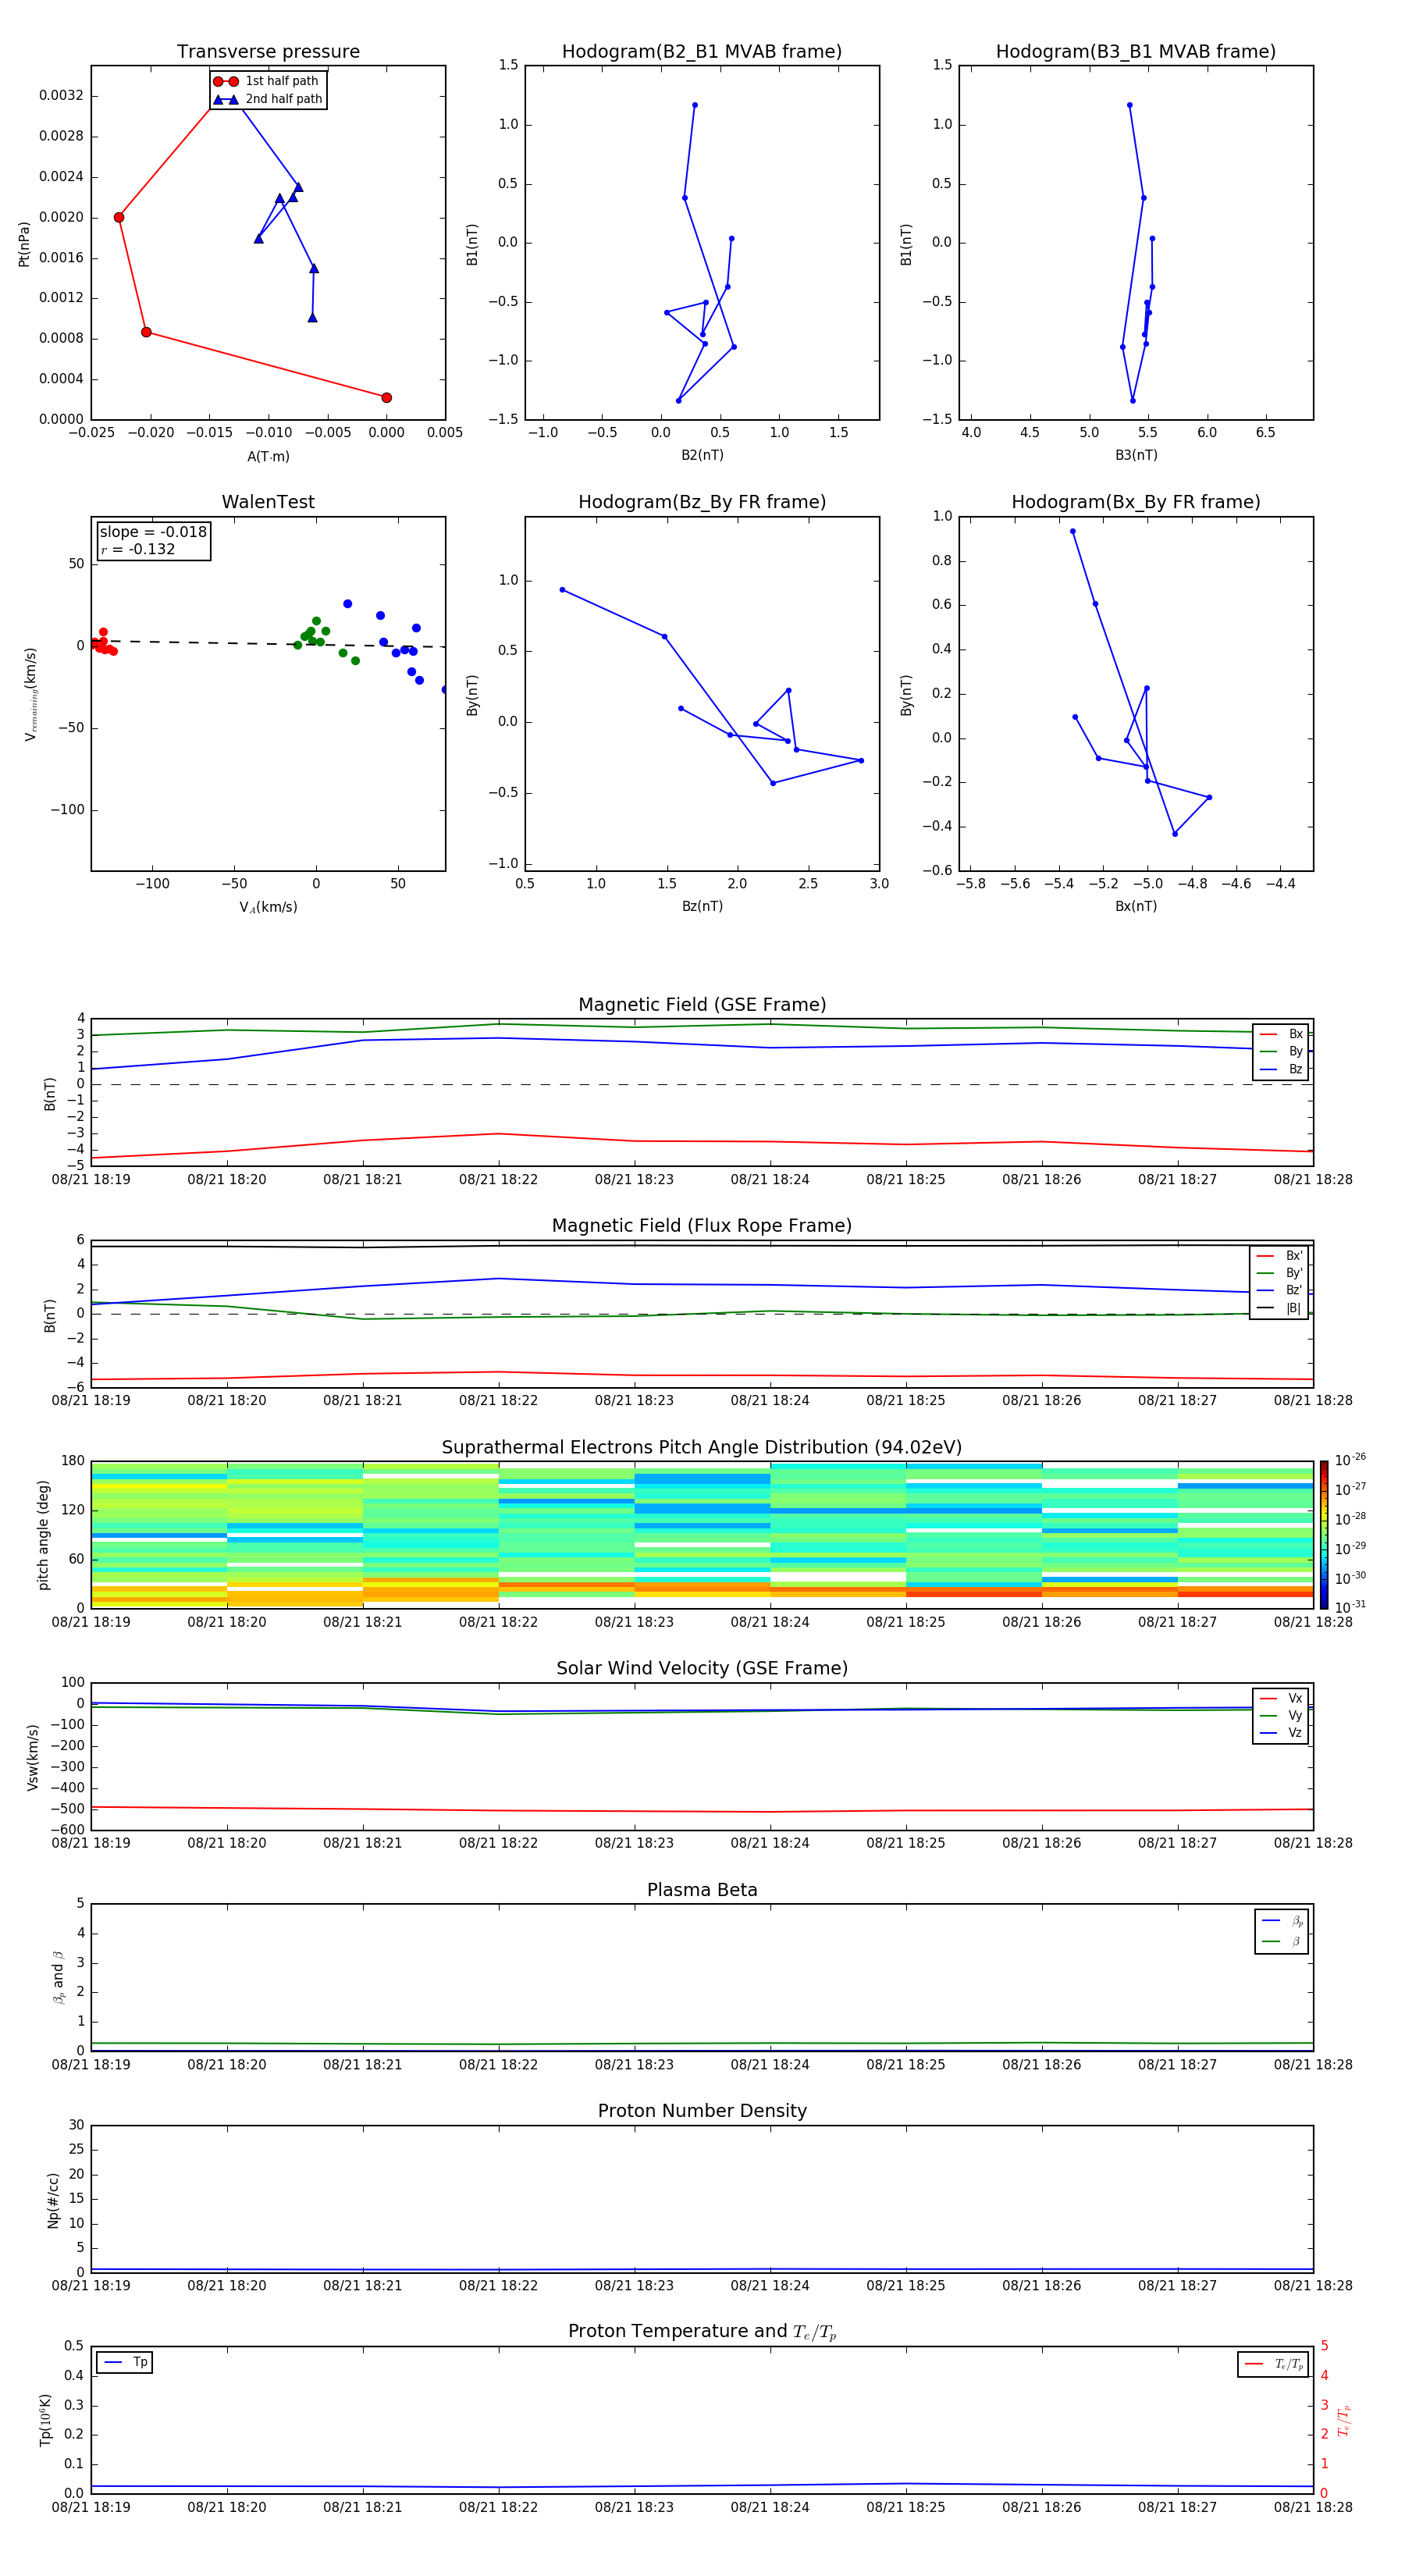Select the '1st half path' legend entry
Screen dimensions: 1405x2576
pos(267,81)
